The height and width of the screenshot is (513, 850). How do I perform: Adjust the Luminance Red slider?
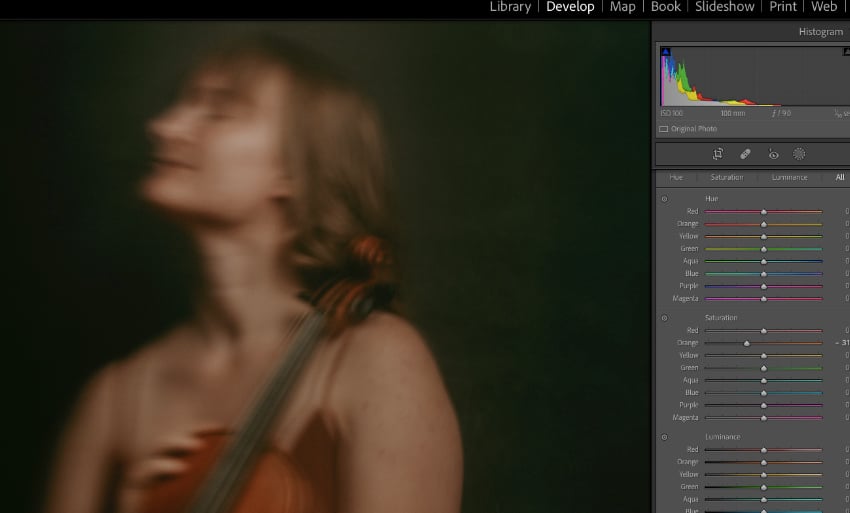pyautogui.click(x=763, y=450)
